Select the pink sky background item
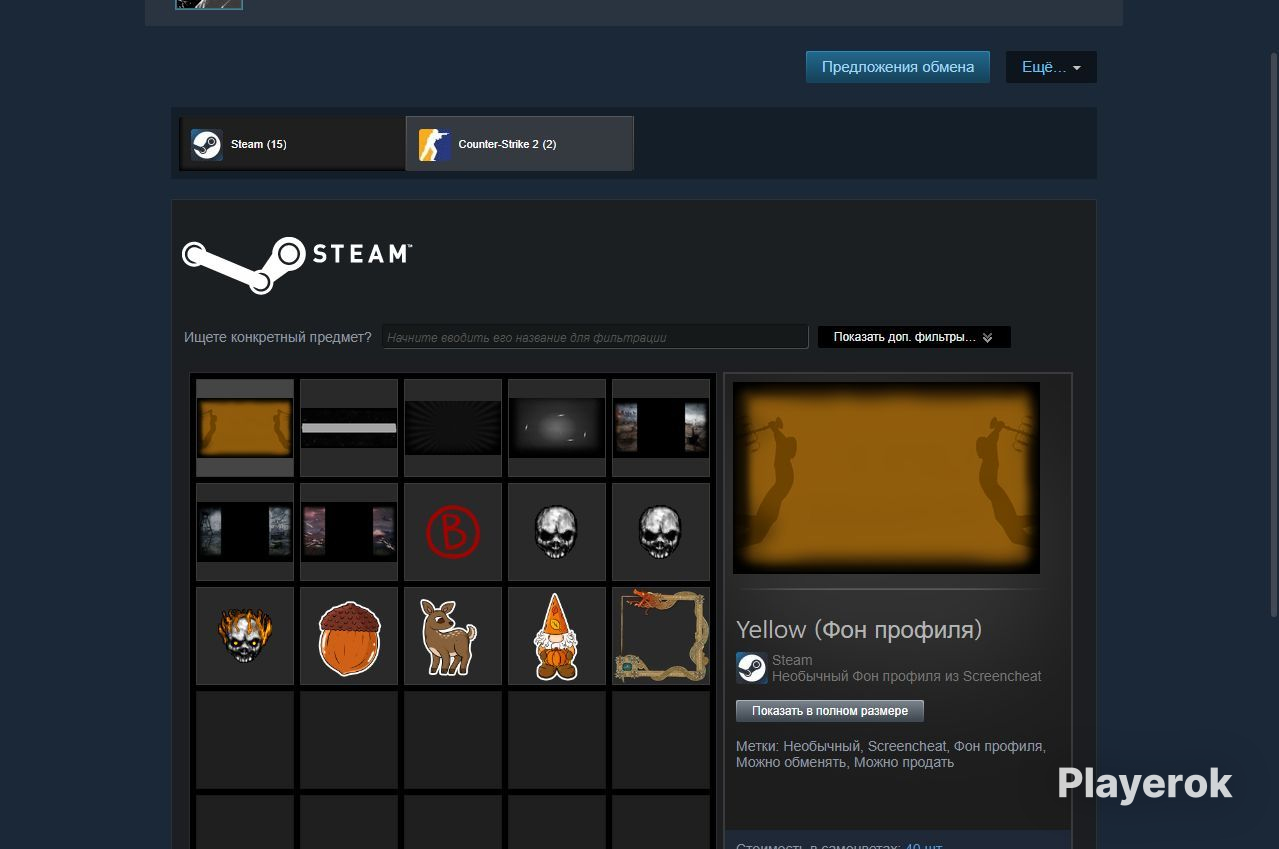The width and height of the screenshot is (1279, 849). coord(349,532)
